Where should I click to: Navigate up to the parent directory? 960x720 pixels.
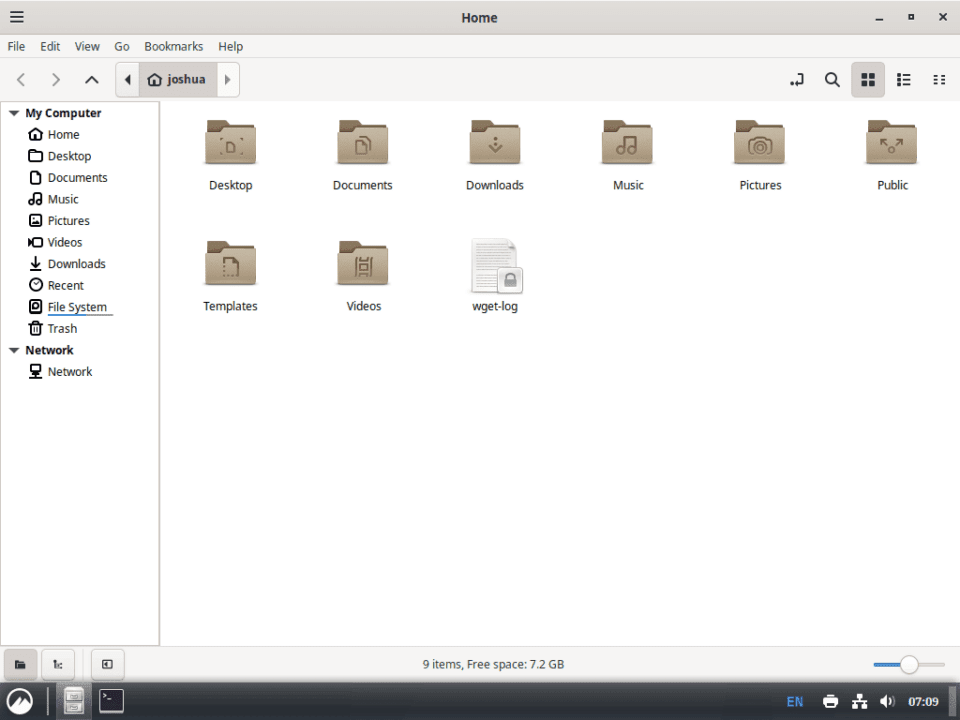point(91,79)
